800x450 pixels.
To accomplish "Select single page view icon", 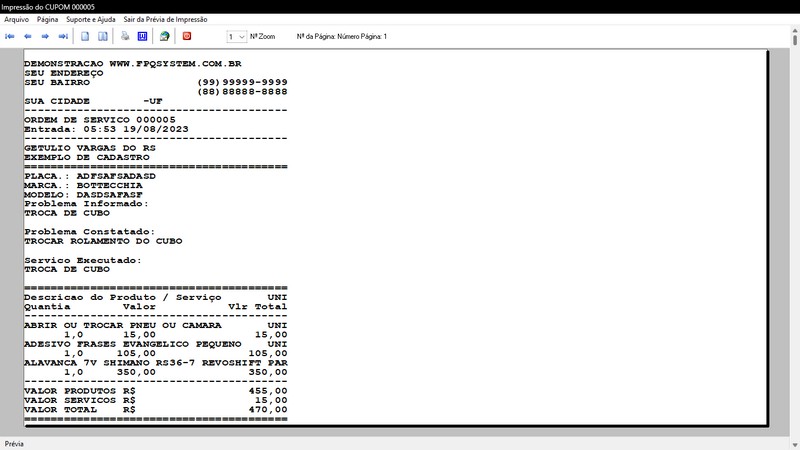I will click(x=86, y=36).
